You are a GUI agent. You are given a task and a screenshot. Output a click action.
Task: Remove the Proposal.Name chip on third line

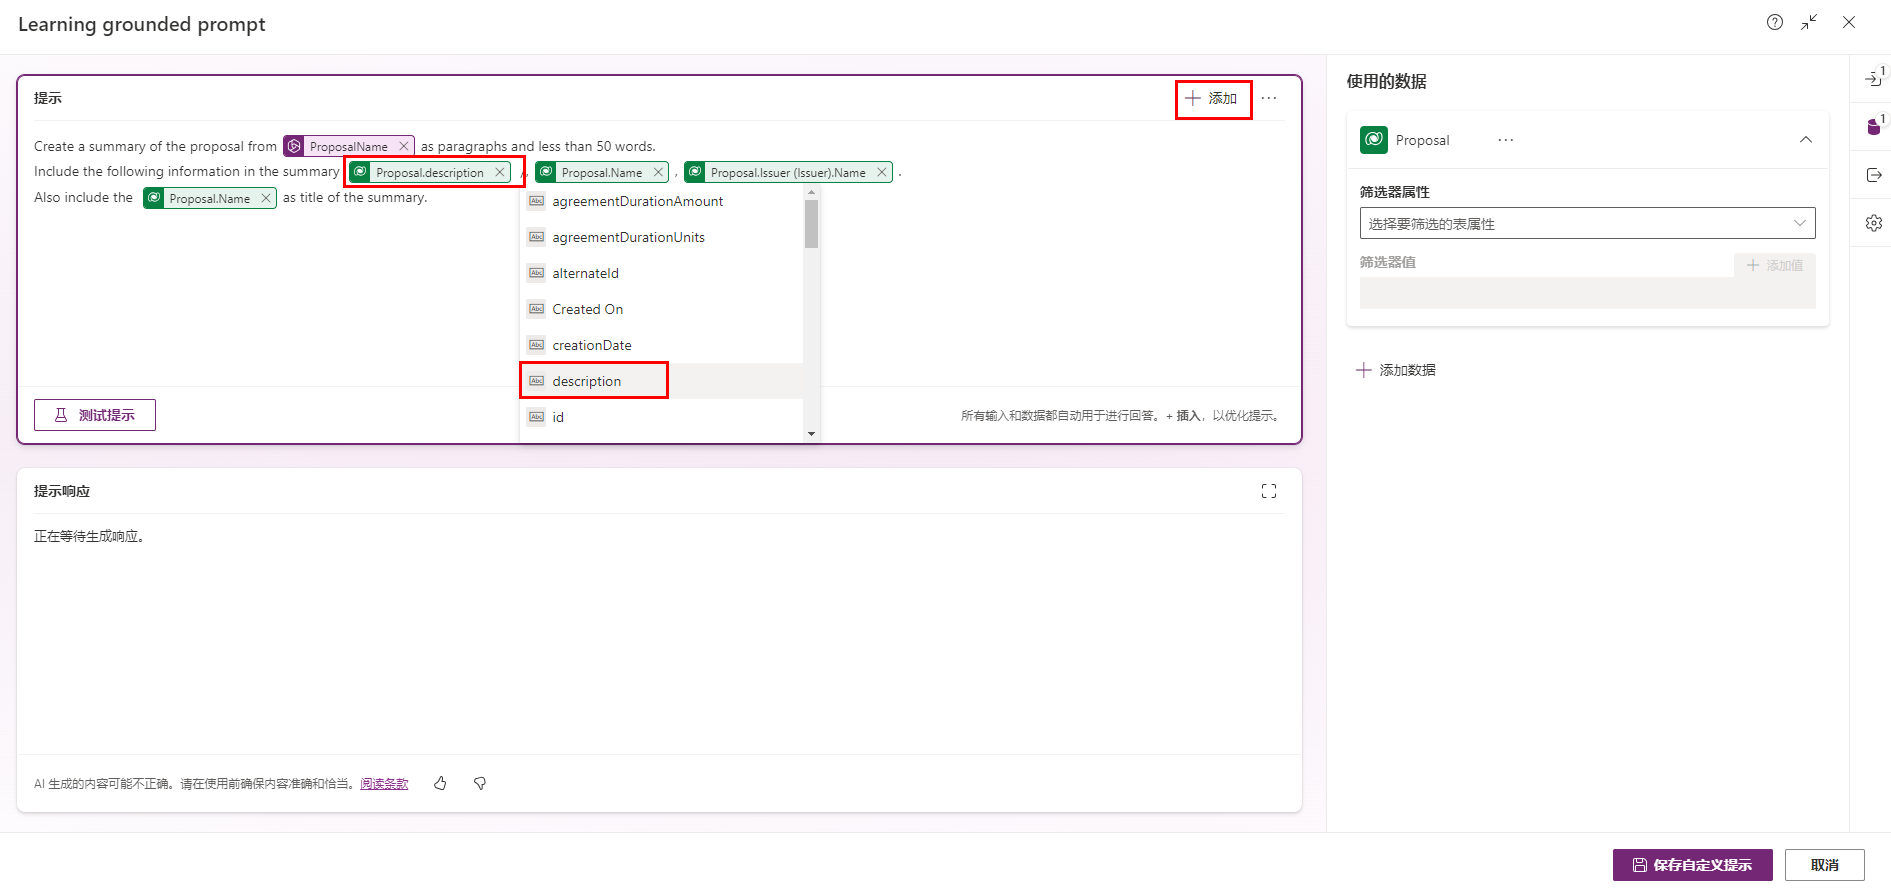(x=266, y=198)
